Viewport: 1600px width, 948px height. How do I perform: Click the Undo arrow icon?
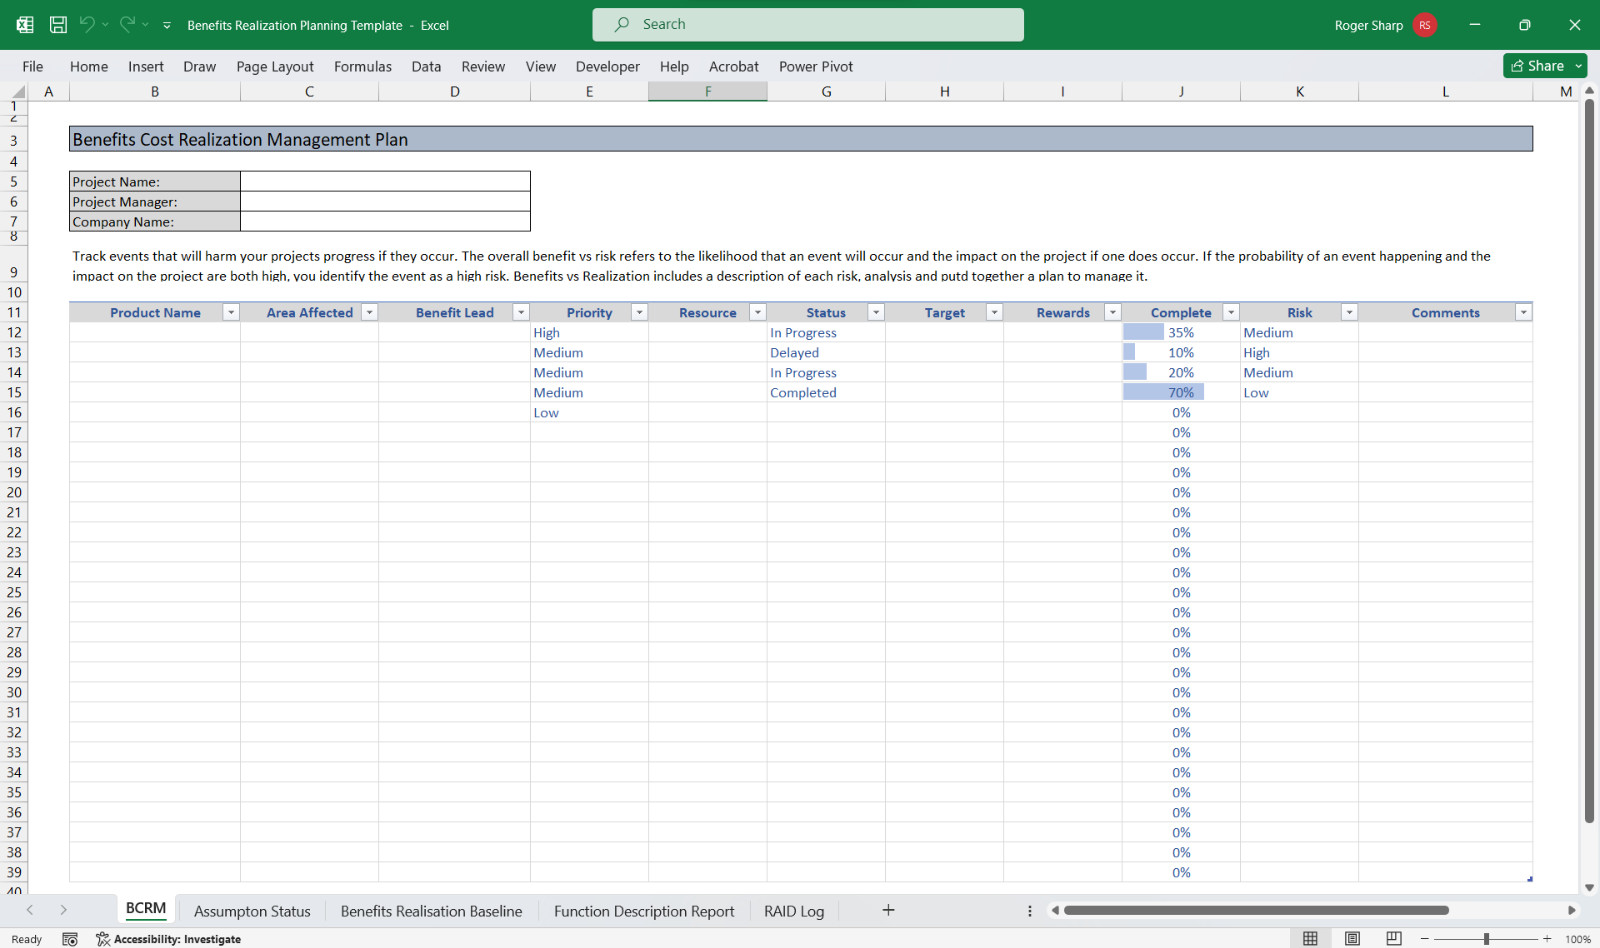click(x=87, y=25)
